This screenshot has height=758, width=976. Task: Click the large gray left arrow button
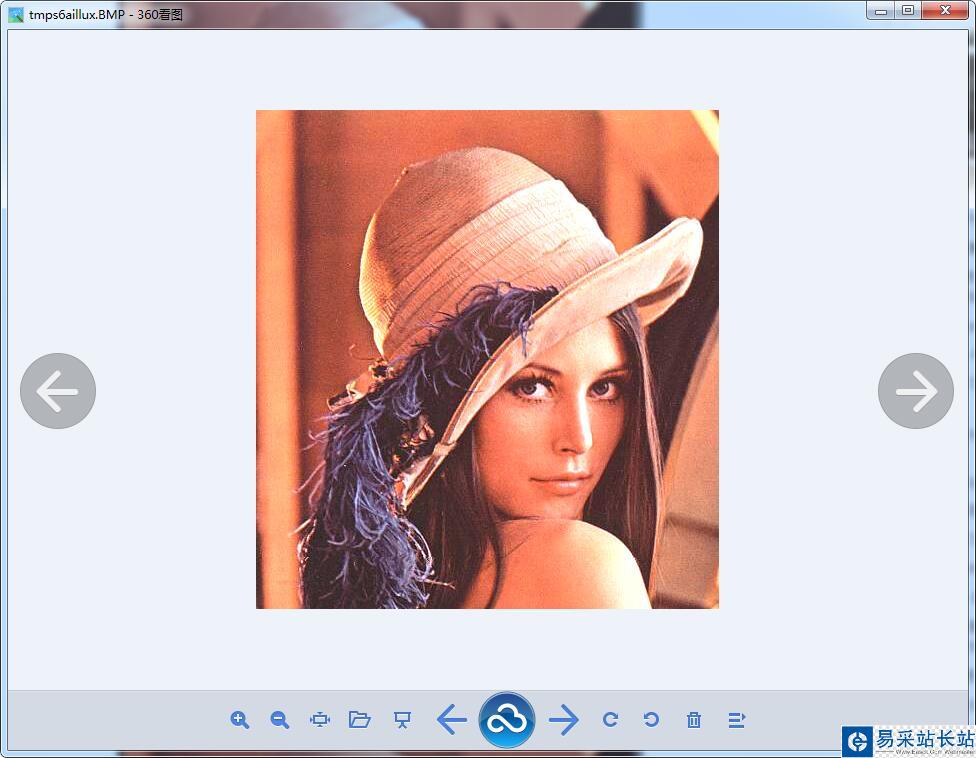pyautogui.click(x=58, y=391)
